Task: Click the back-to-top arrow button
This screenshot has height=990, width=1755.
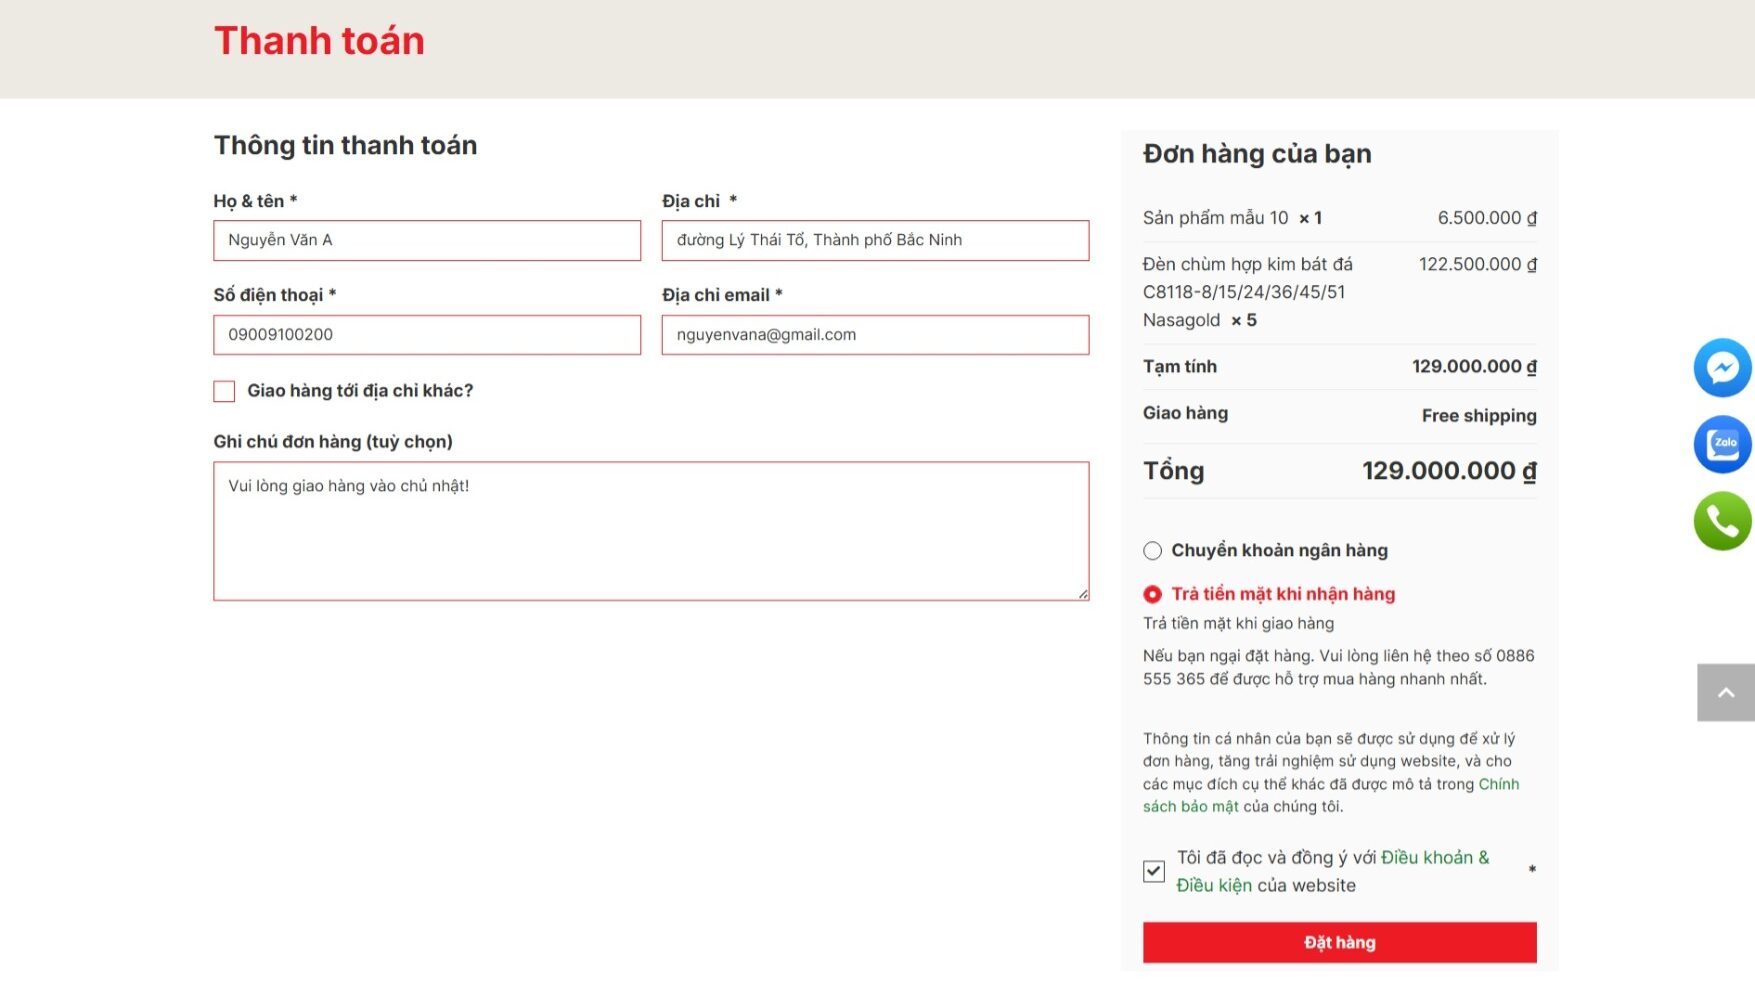Action: click(1726, 692)
